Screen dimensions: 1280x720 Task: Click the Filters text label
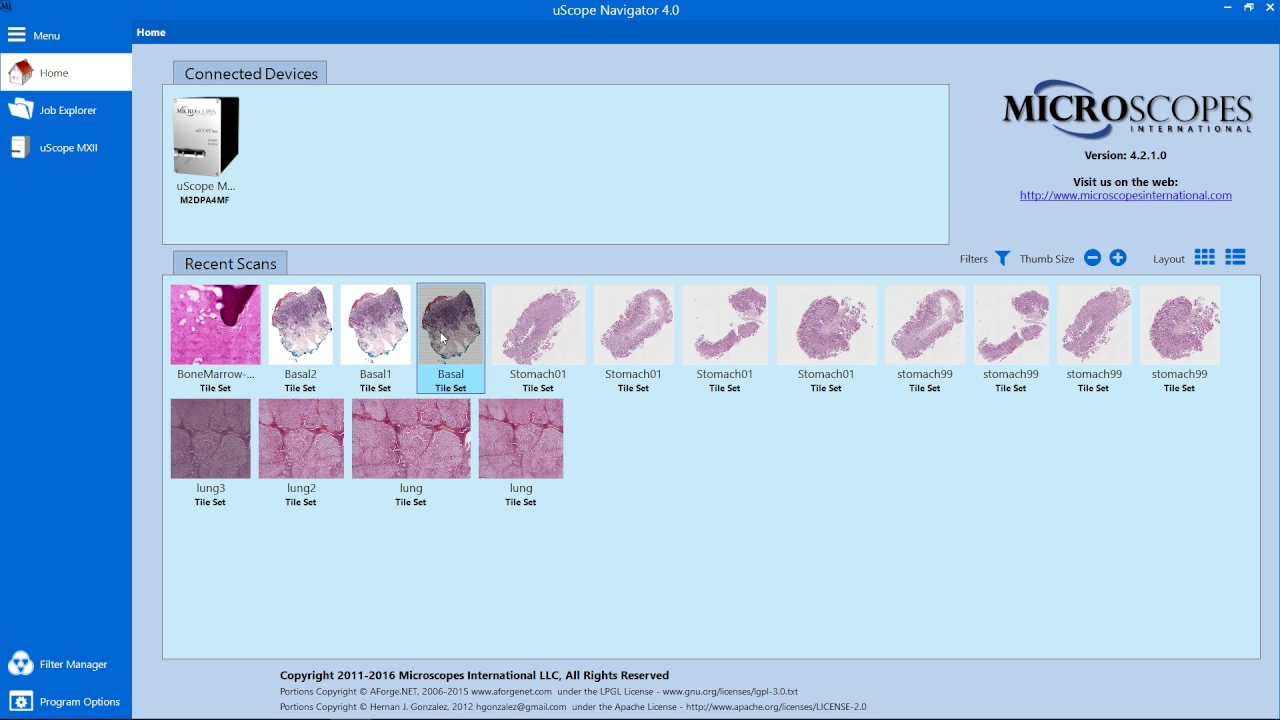click(x=973, y=259)
